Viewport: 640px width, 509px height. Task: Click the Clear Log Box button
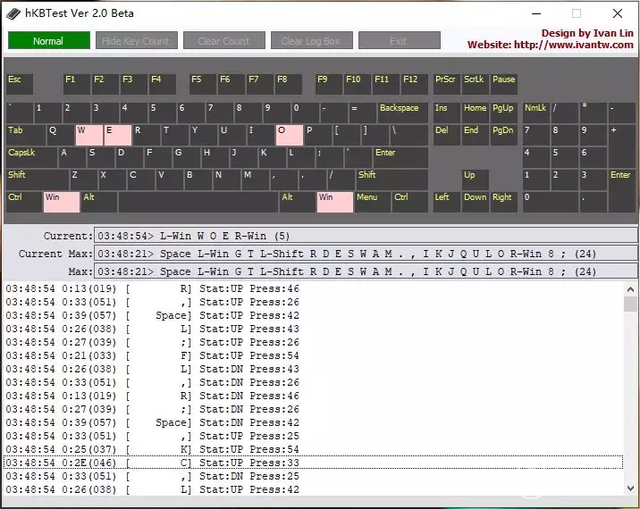[312, 40]
